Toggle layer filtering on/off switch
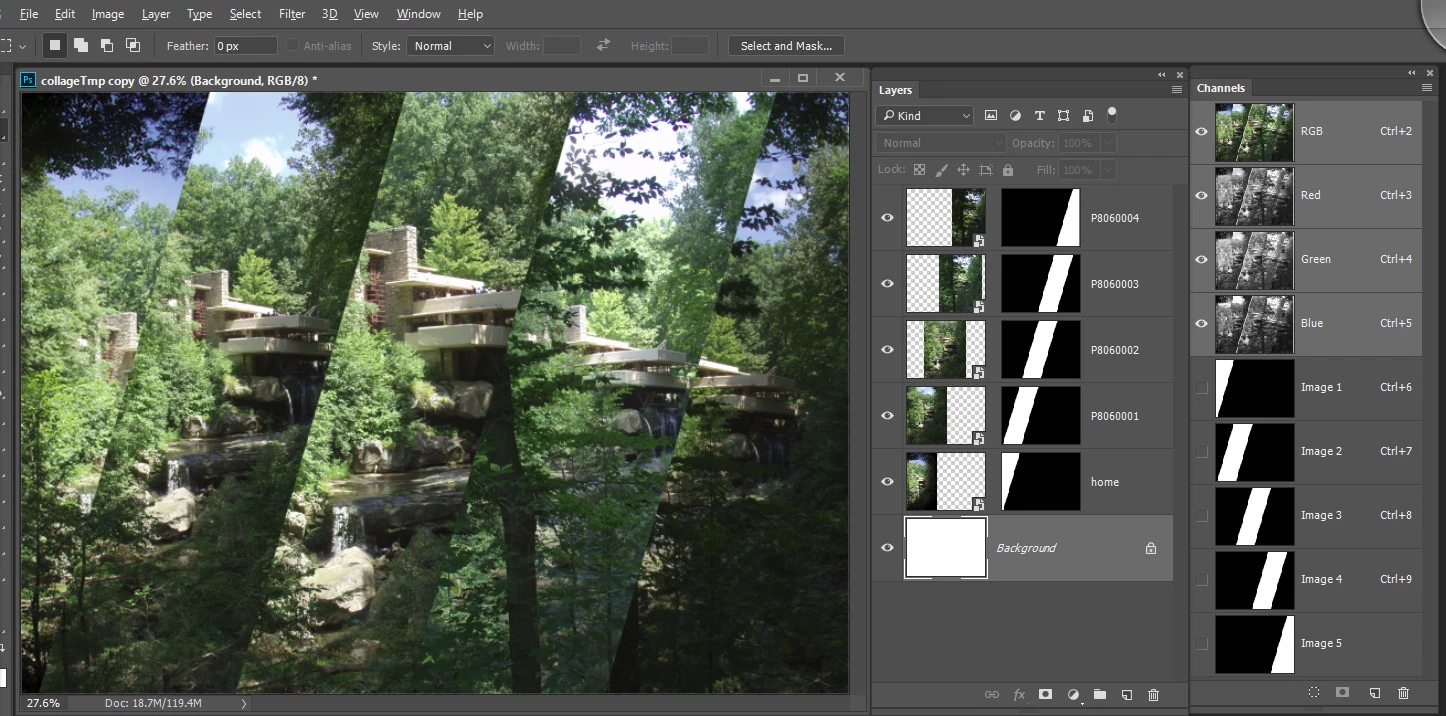The height and width of the screenshot is (716, 1446). point(1111,115)
